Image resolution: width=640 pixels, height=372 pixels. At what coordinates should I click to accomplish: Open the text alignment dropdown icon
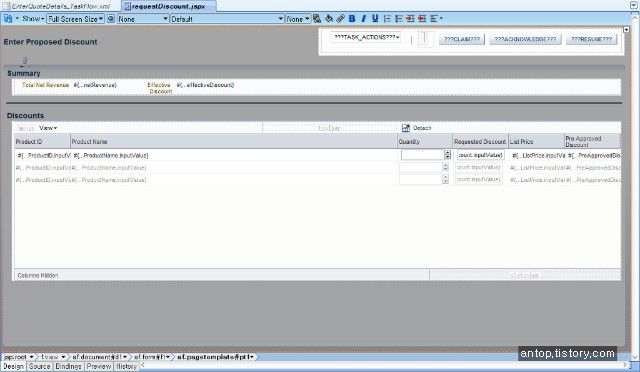436,18
